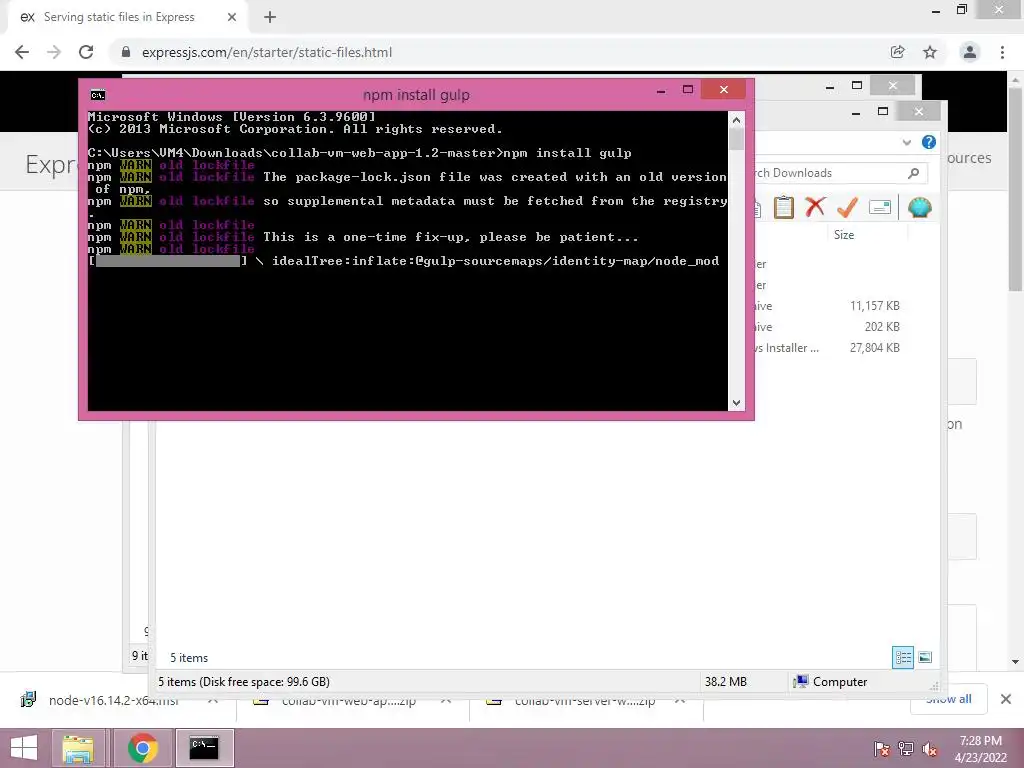Click the teal shell icon in Explorer toolbar
The image size is (1024, 768).
920,208
